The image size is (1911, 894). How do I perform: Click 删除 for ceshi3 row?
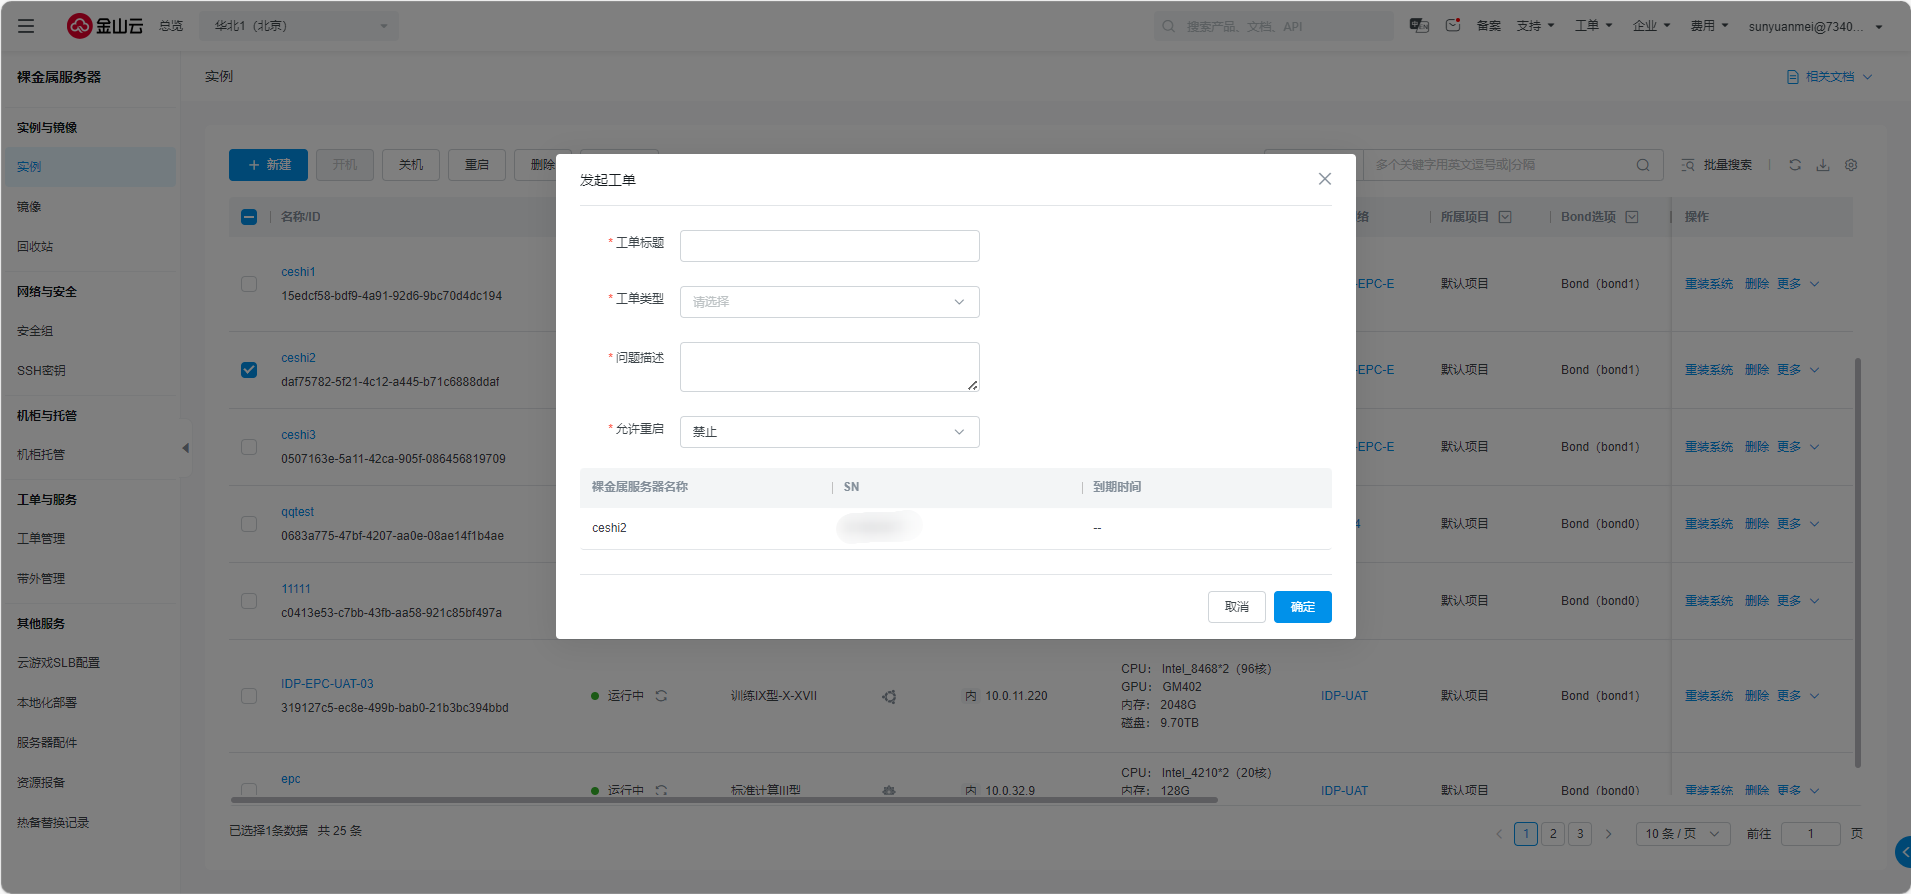1757,447
